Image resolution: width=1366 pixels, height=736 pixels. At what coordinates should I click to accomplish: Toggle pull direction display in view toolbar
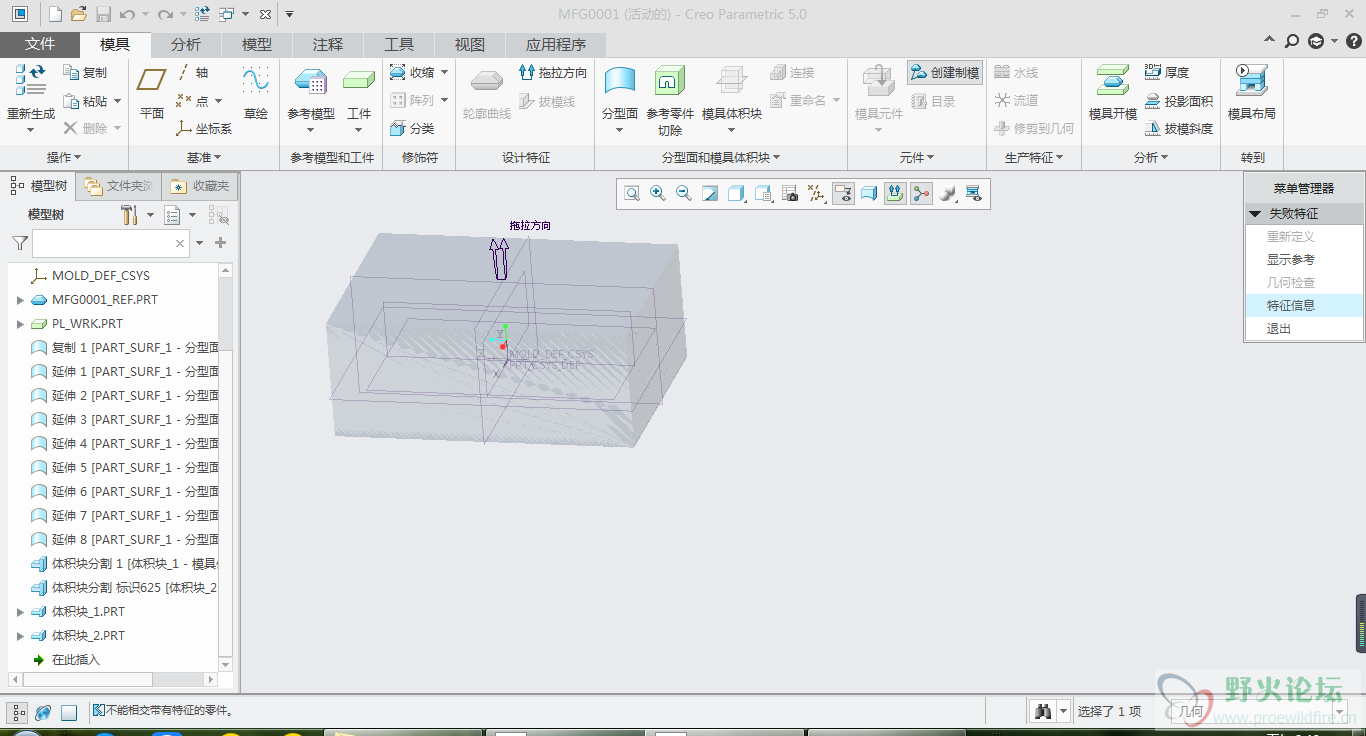click(x=895, y=193)
